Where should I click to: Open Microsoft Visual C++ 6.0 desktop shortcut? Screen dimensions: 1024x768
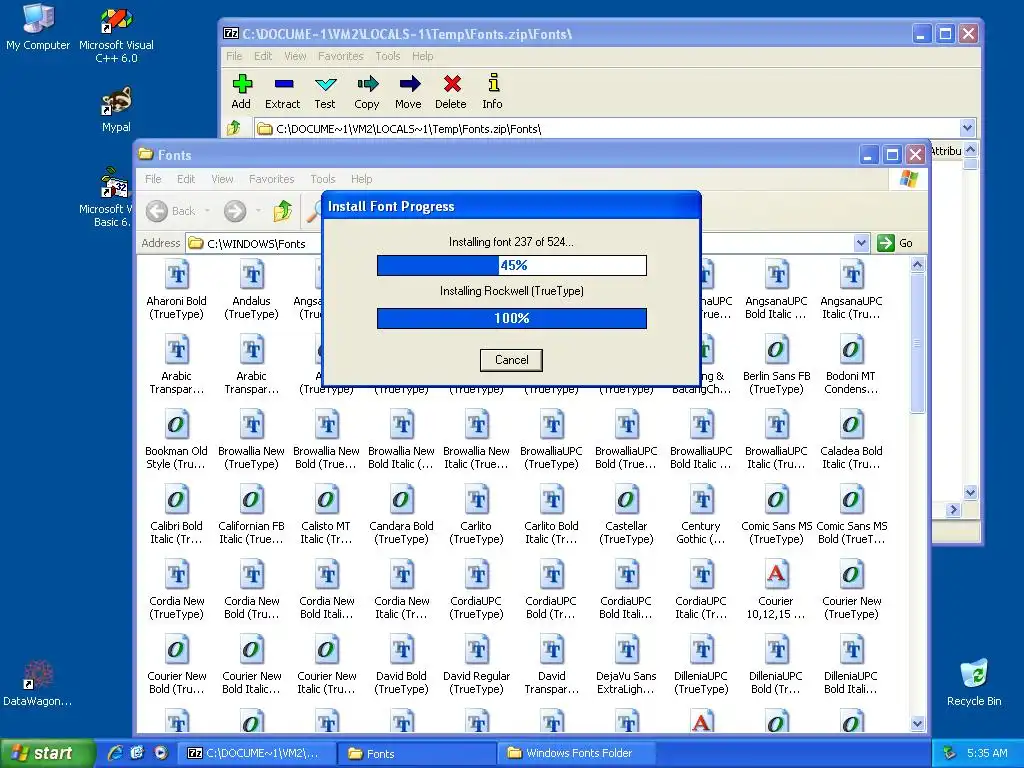pos(116,34)
